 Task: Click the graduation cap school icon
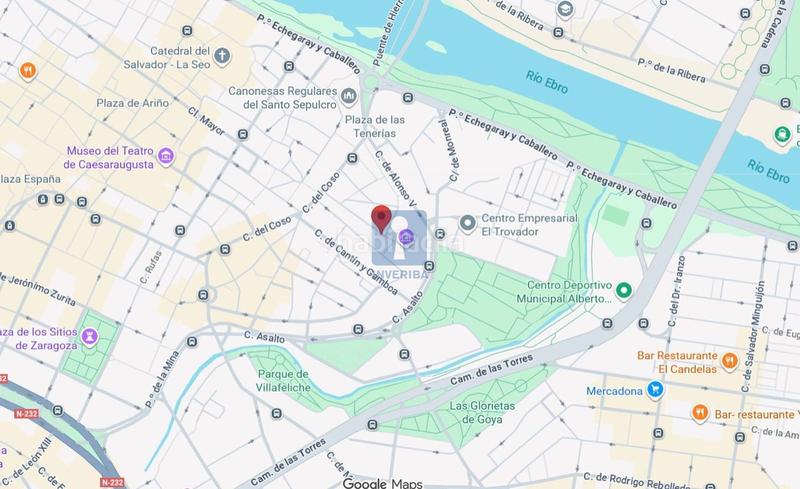565,9
